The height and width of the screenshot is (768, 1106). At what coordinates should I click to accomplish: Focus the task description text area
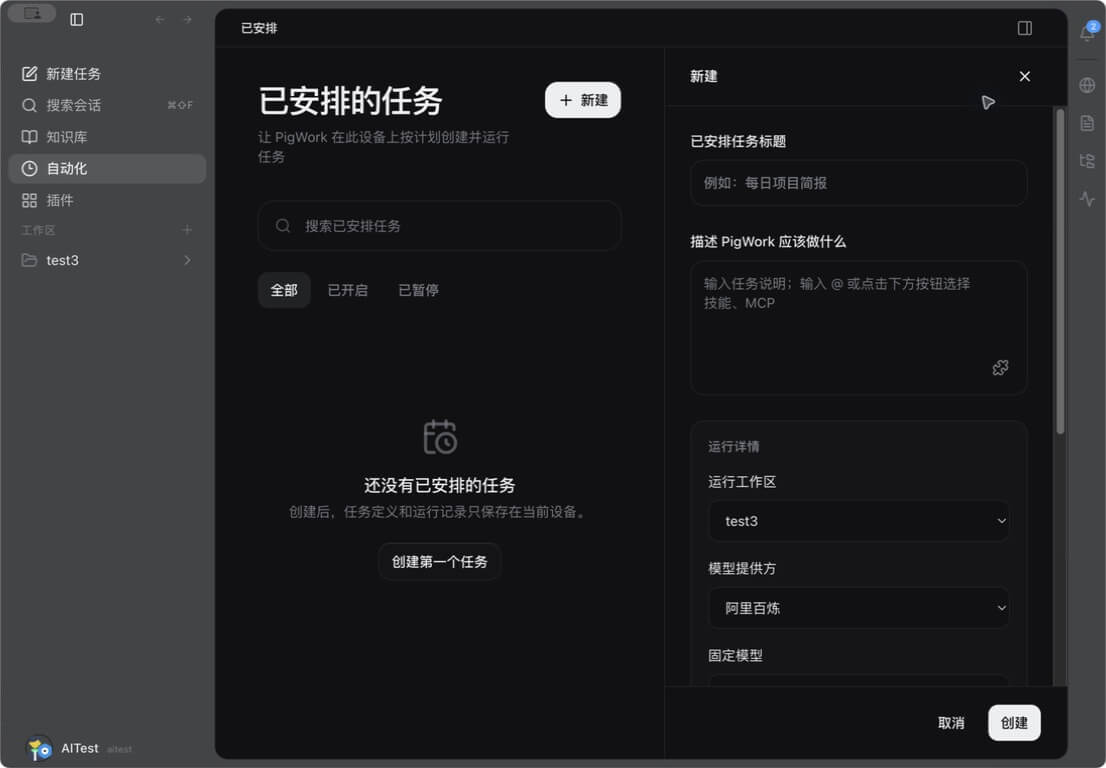pos(858,327)
